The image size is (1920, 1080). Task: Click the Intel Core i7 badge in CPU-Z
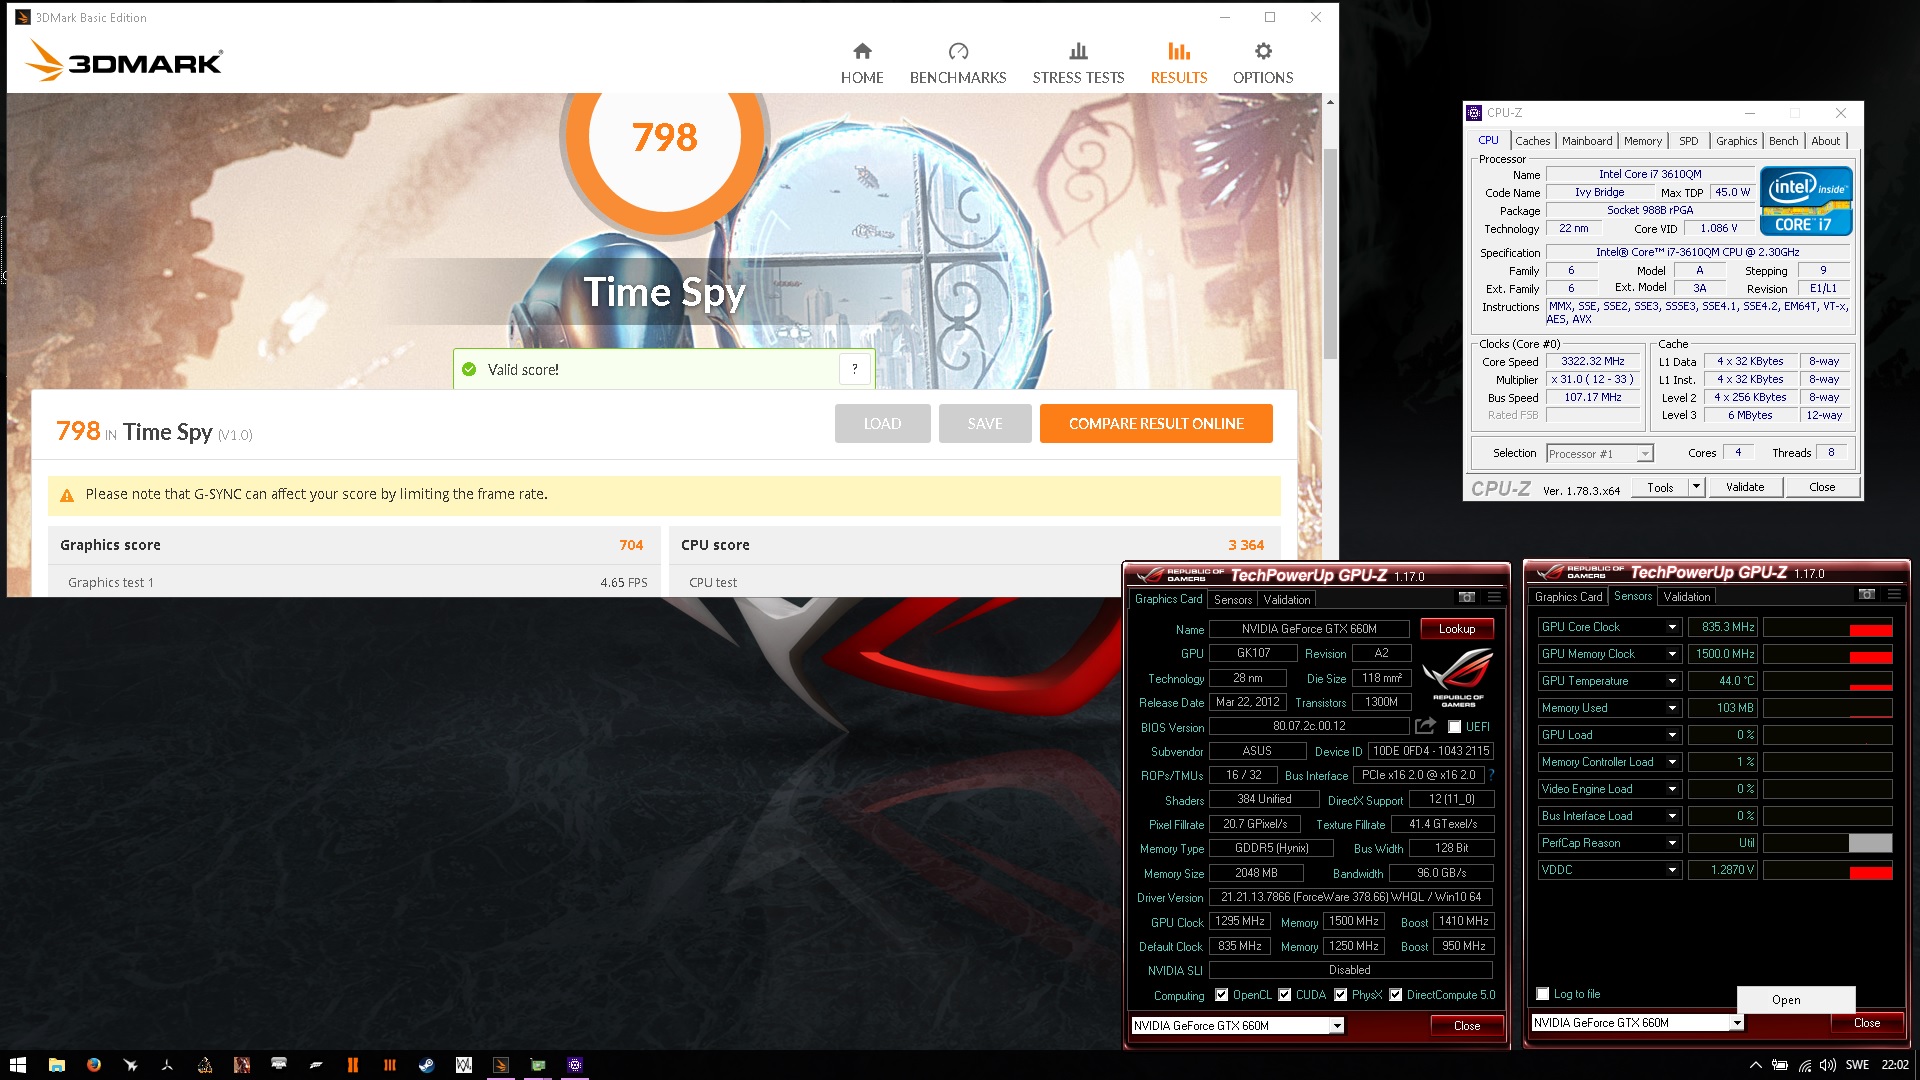coord(1806,201)
